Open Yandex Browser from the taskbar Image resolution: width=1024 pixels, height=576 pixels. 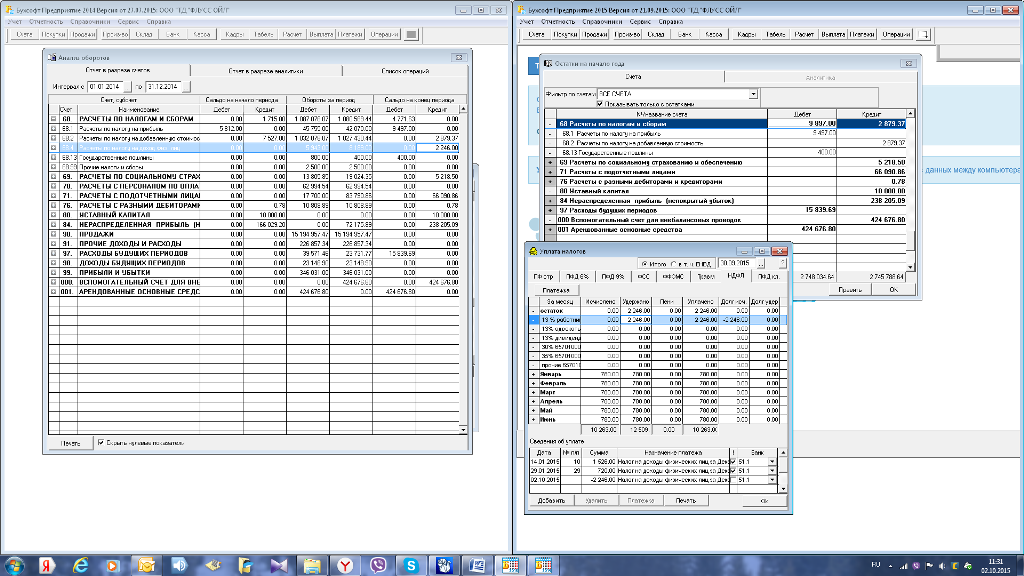click(x=345, y=565)
